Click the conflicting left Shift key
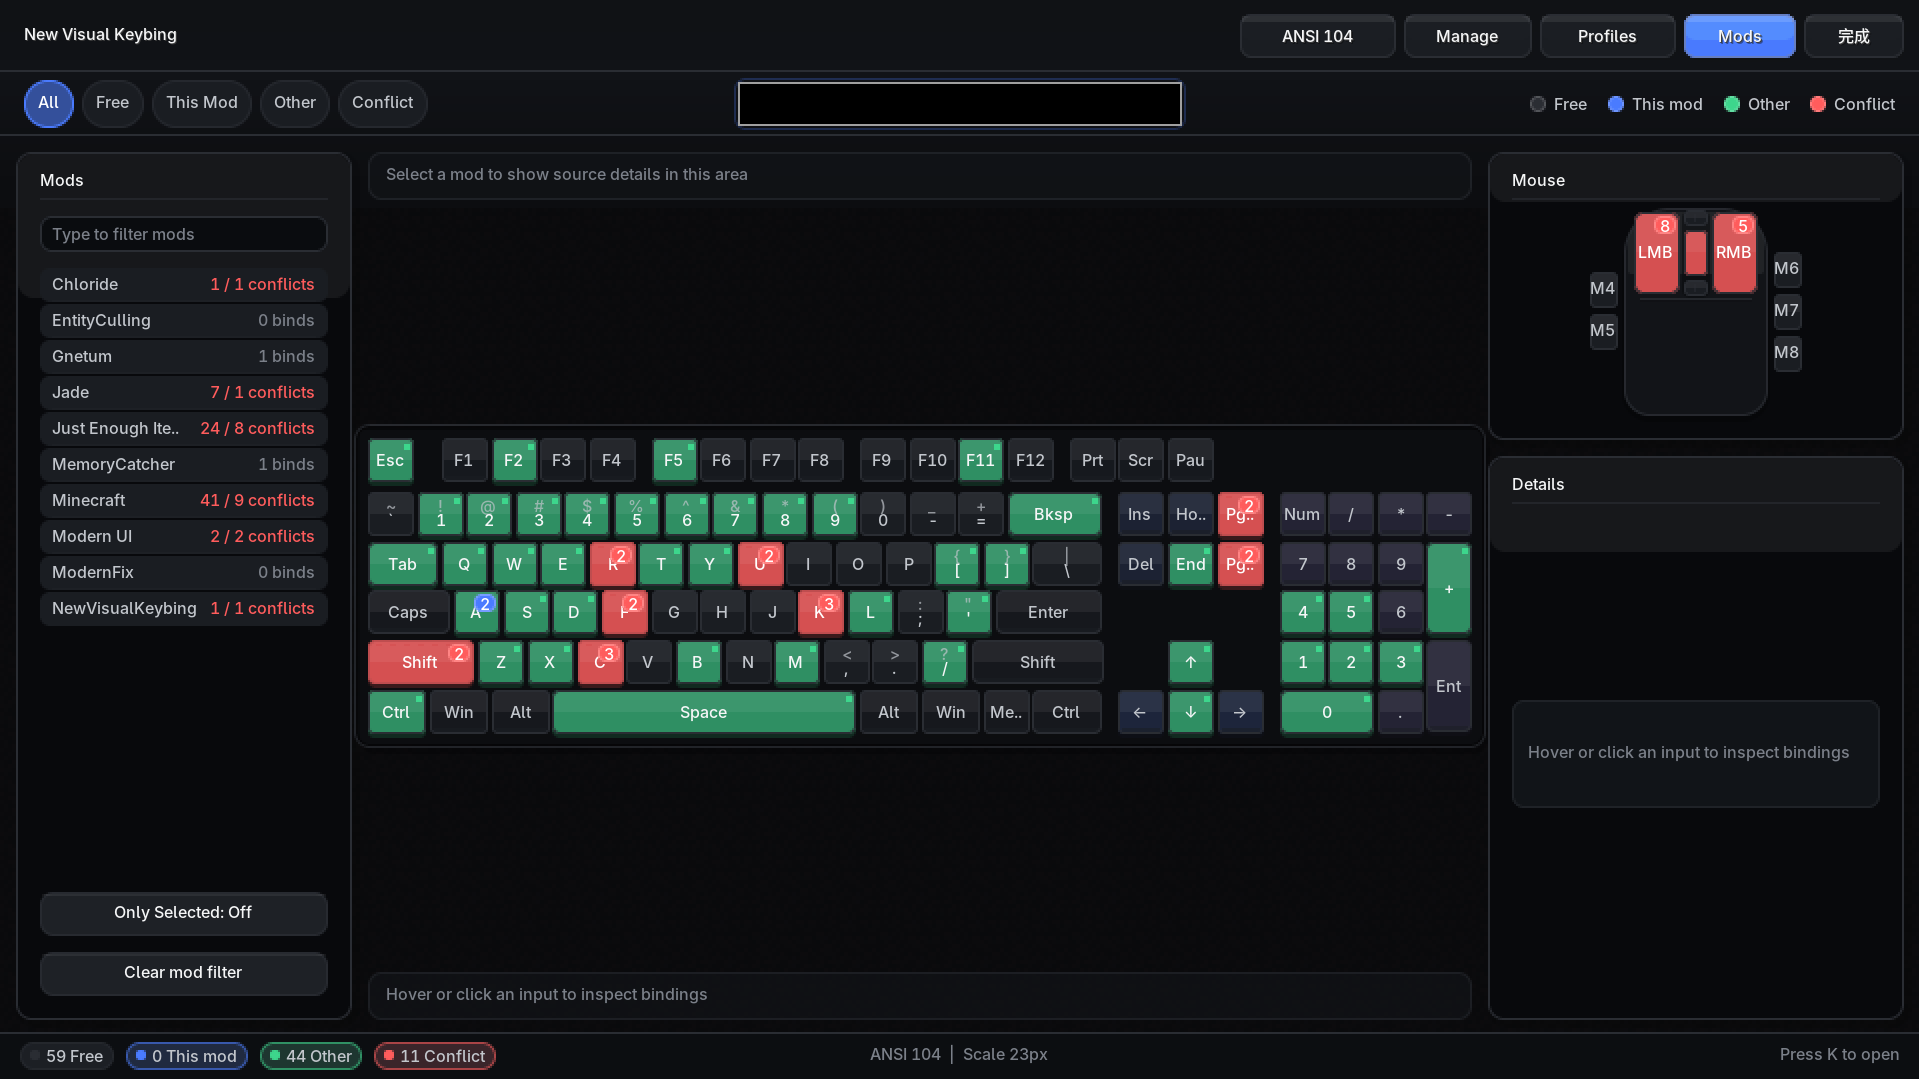Image resolution: width=1919 pixels, height=1079 pixels. coord(421,662)
